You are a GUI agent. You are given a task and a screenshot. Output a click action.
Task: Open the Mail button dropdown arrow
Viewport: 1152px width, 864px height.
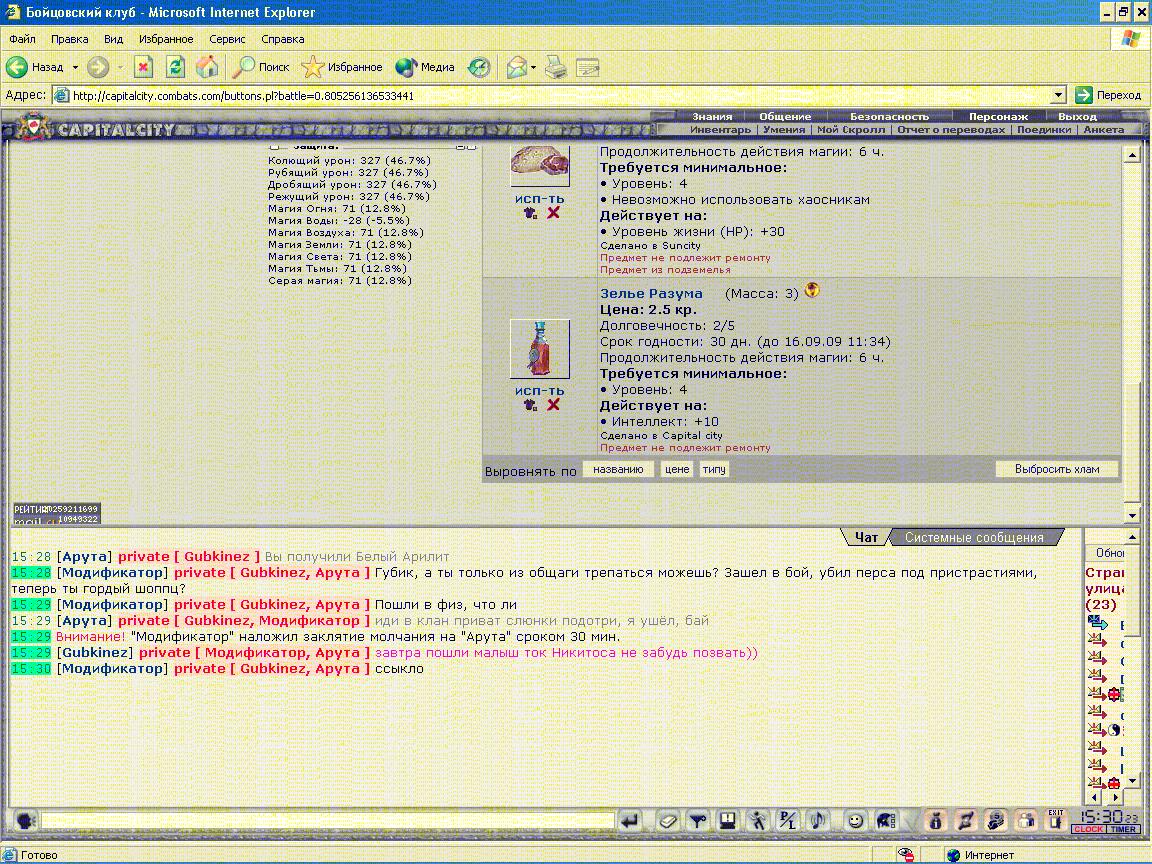click(533, 67)
